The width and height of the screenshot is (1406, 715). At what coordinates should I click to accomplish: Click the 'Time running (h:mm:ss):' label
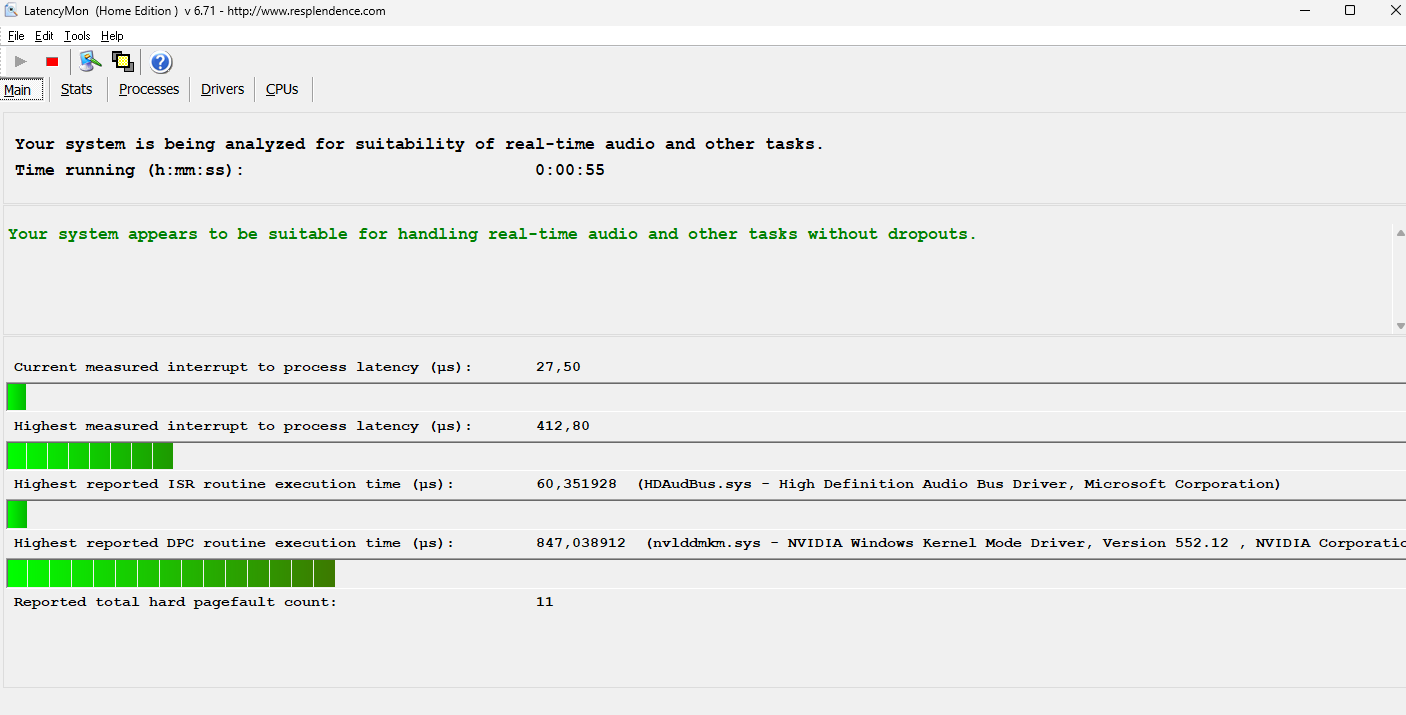pyautogui.click(x=130, y=170)
